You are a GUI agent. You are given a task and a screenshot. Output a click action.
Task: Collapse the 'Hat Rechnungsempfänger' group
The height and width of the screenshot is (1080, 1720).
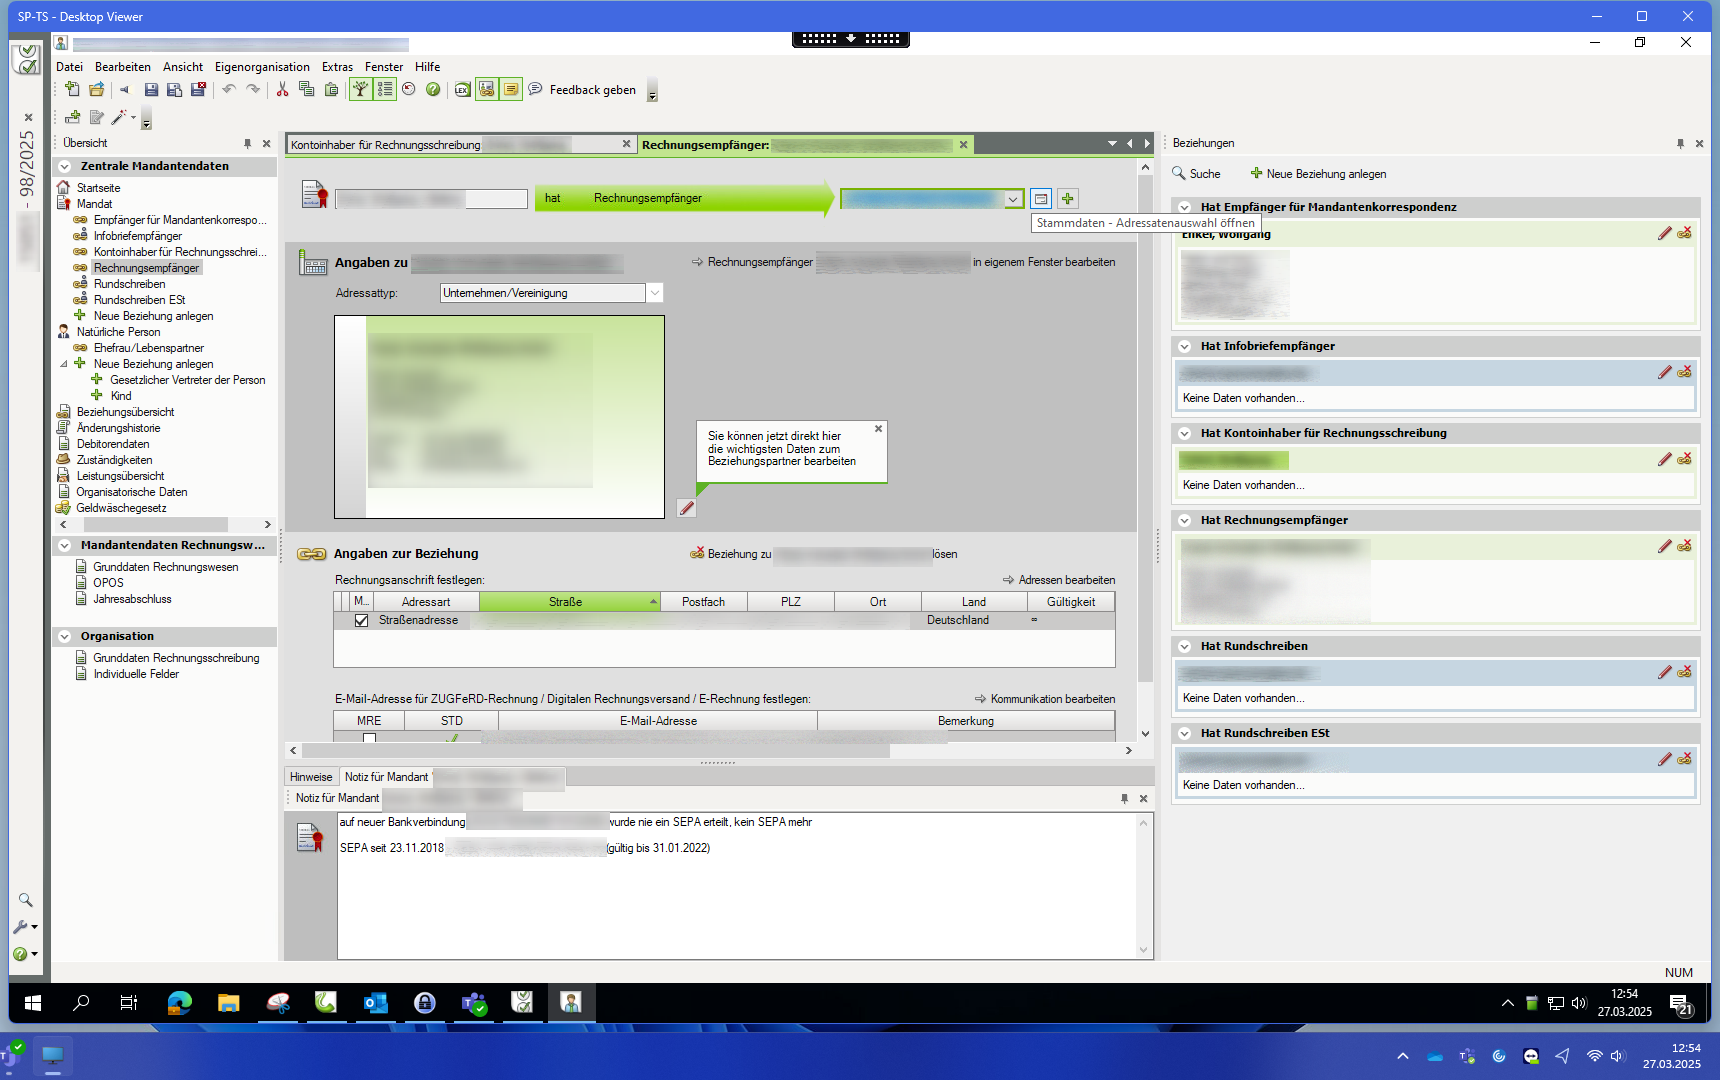(x=1185, y=521)
